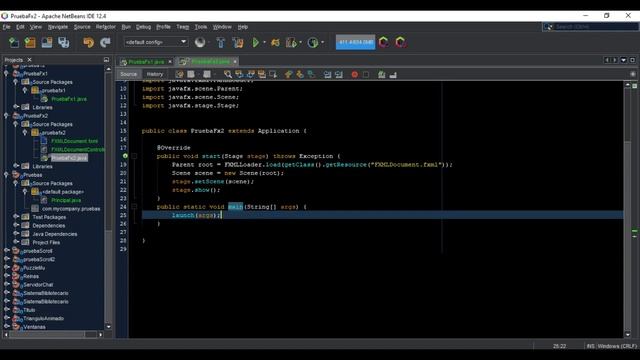Viewport: 640px width, 360px height.
Task: Switch to the History view tab
Action: tap(155, 74)
